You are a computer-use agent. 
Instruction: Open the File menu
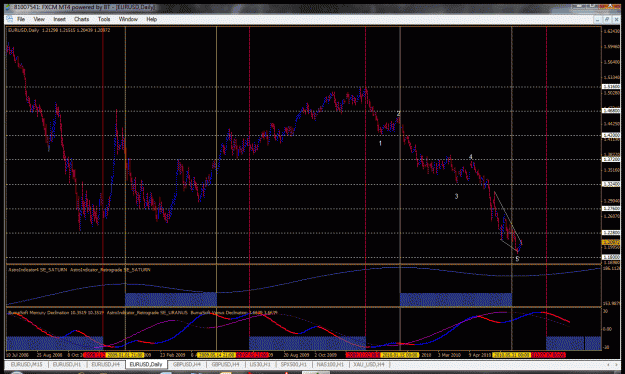point(21,19)
